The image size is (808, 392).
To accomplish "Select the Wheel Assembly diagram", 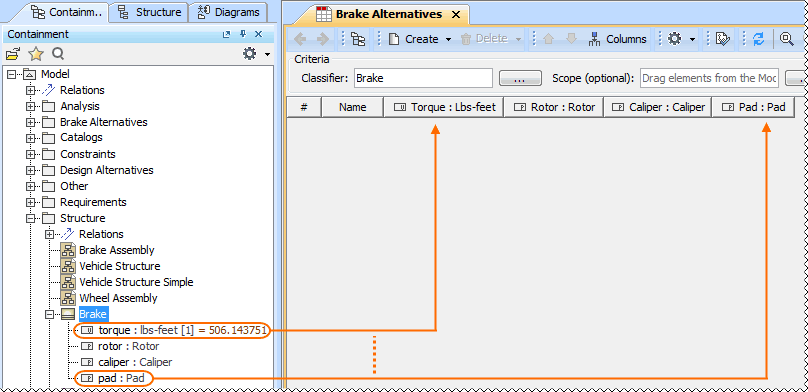I will click(x=118, y=298).
